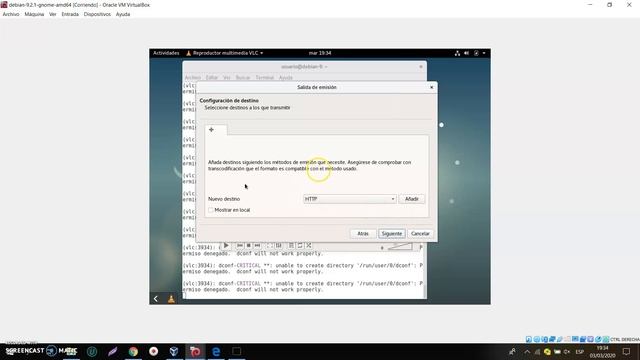640x360 pixels.
Task: Open Buscar menu in terminal window
Action: 242,78
